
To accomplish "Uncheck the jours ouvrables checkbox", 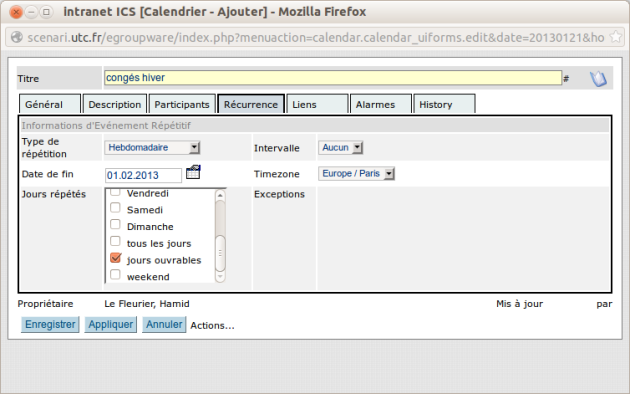I will pos(115,258).
